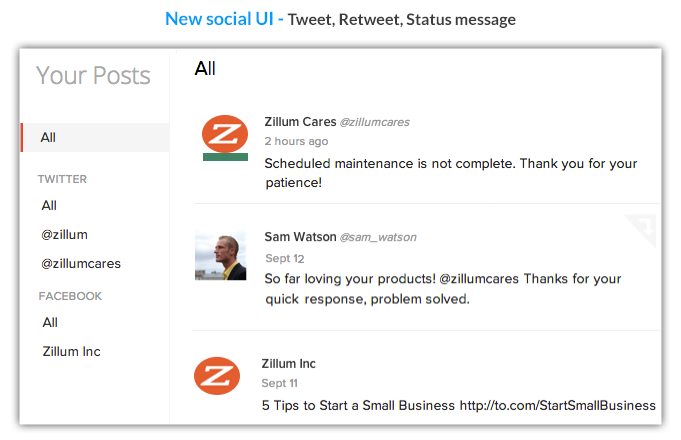Click the Zillum Cares orange Z avatar

click(x=225, y=134)
